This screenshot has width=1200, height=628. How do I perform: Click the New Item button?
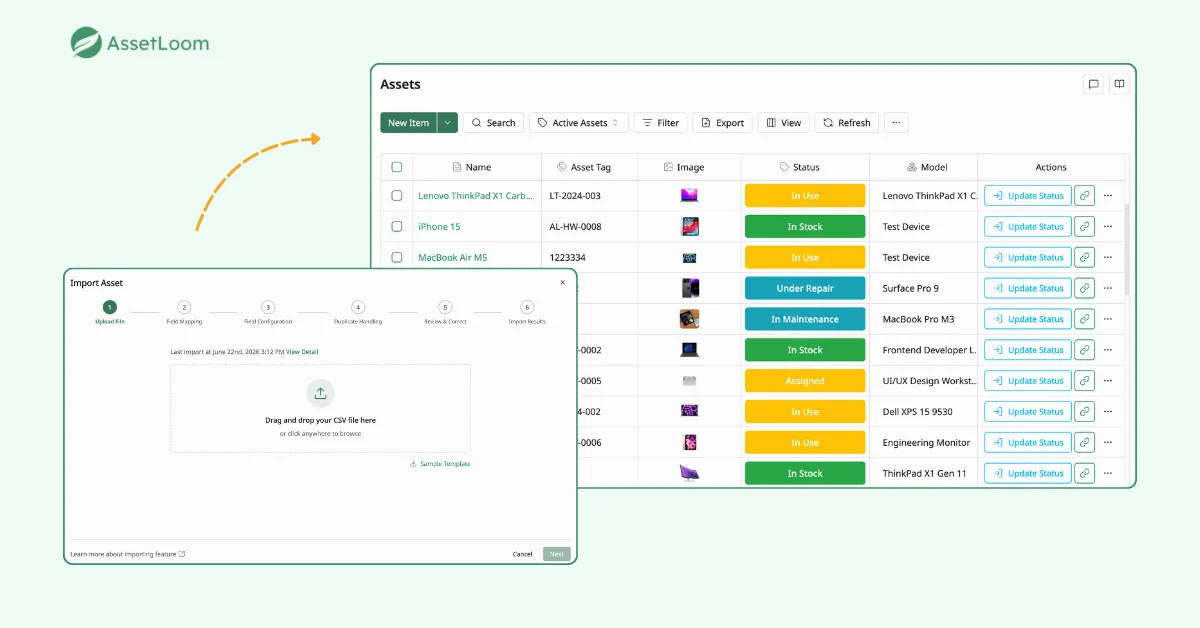408,123
